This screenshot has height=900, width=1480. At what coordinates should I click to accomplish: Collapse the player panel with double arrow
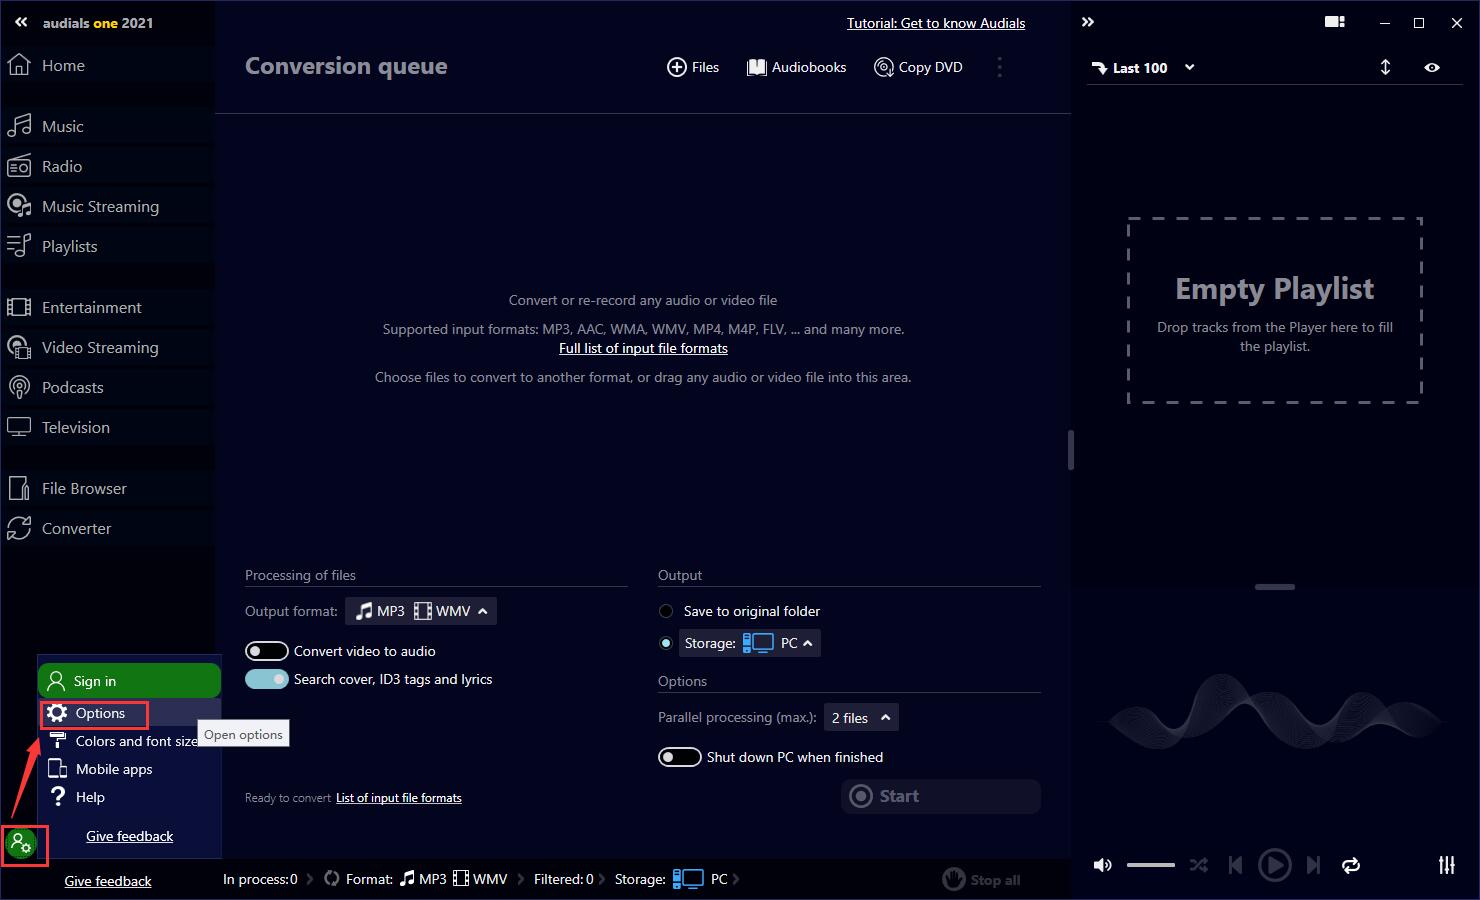[1088, 22]
